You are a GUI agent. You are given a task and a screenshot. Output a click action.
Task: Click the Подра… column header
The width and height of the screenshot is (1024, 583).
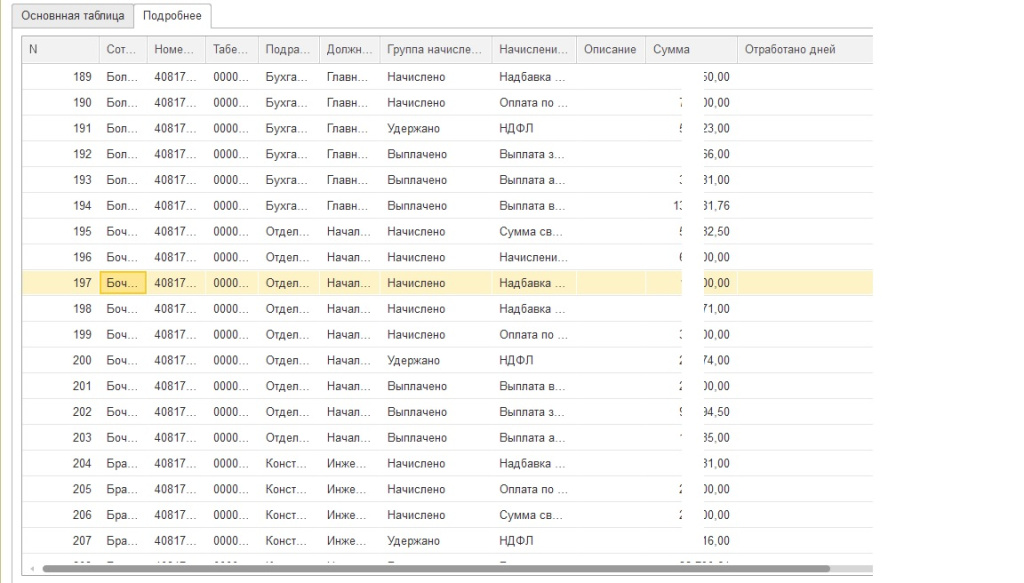coord(288,50)
